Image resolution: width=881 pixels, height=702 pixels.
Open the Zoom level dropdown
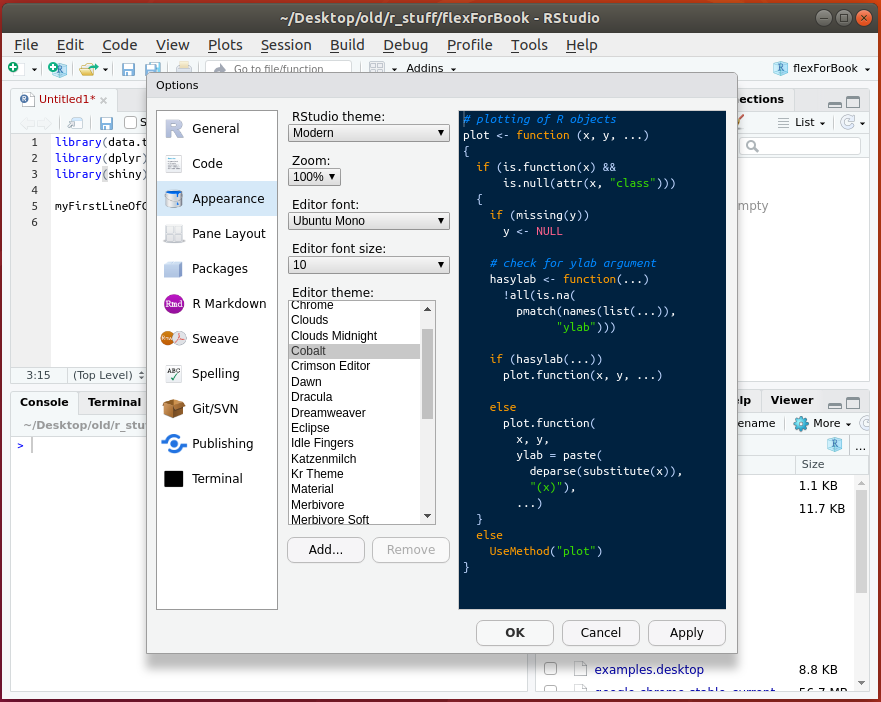click(314, 177)
